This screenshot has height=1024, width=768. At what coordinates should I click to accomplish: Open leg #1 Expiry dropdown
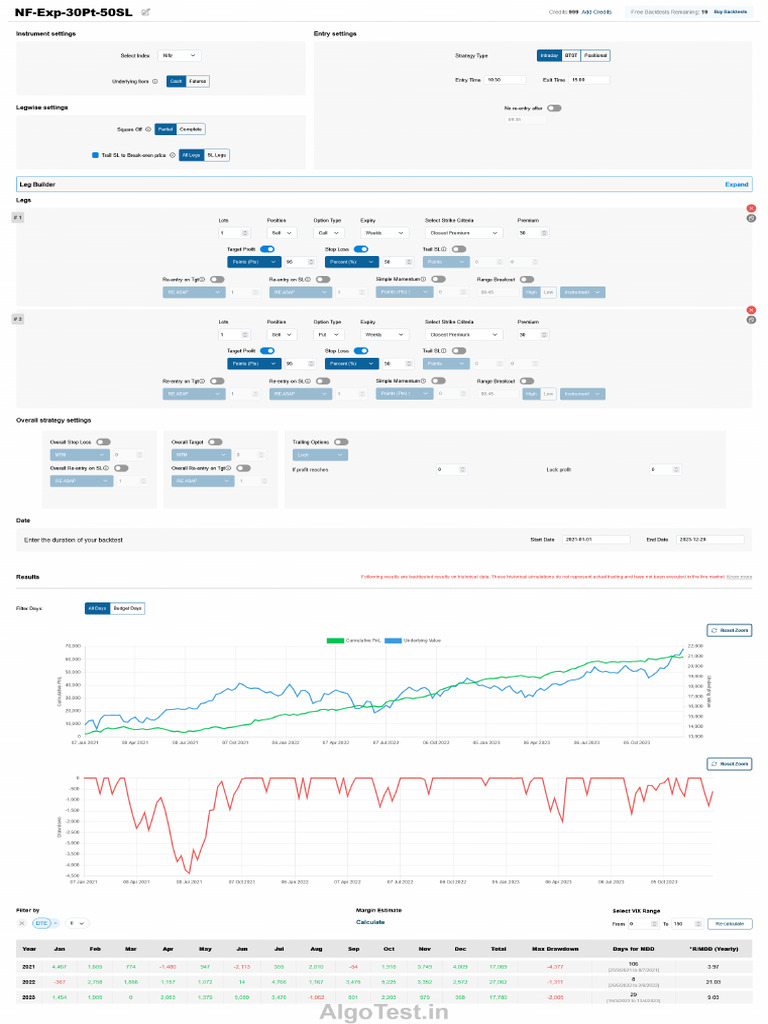385,233
